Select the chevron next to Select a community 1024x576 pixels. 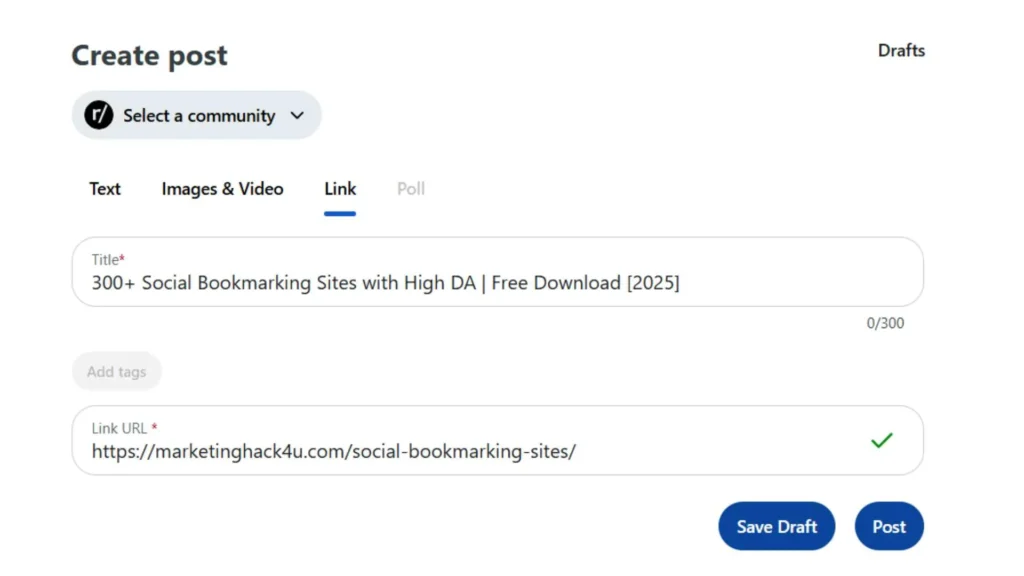[297, 116]
